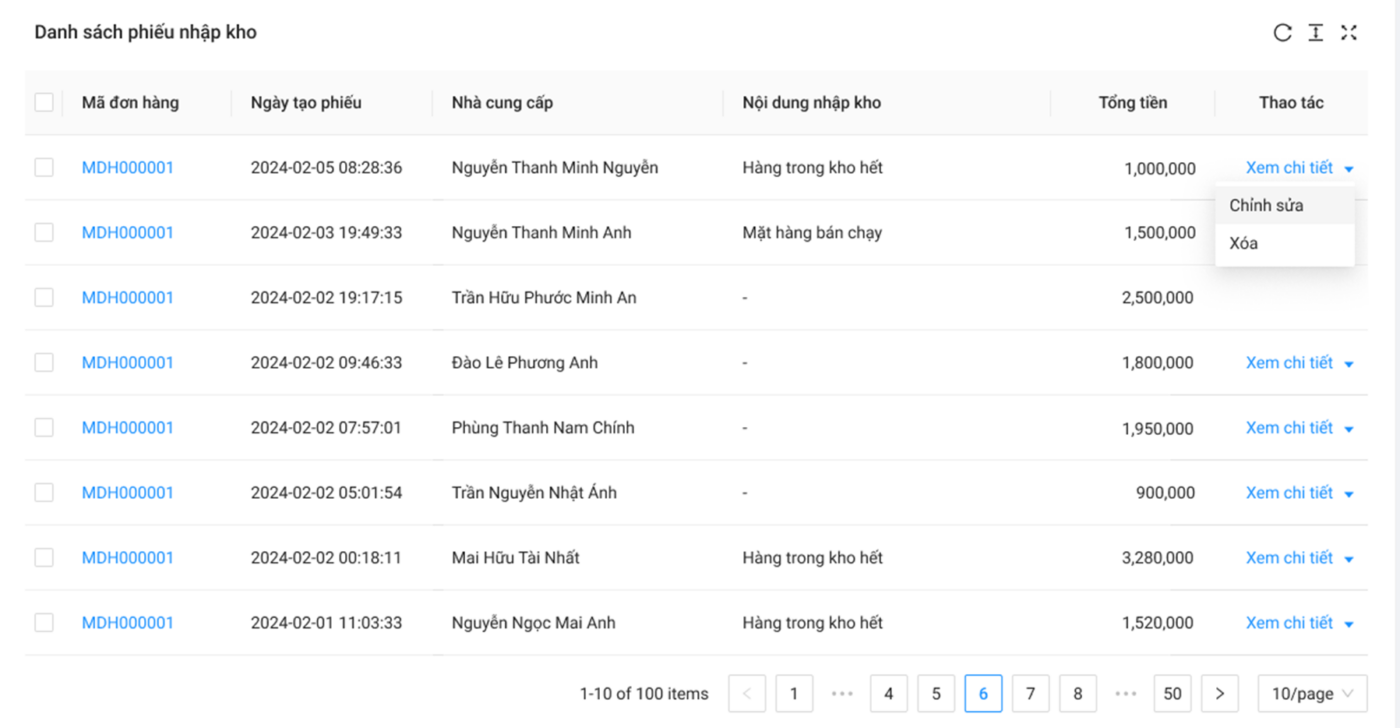The height and width of the screenshot is (728, 1400).
Task: Click the Mặt hàng bán chạy cell
Action: pyautogui.click(x=812, y=232)
